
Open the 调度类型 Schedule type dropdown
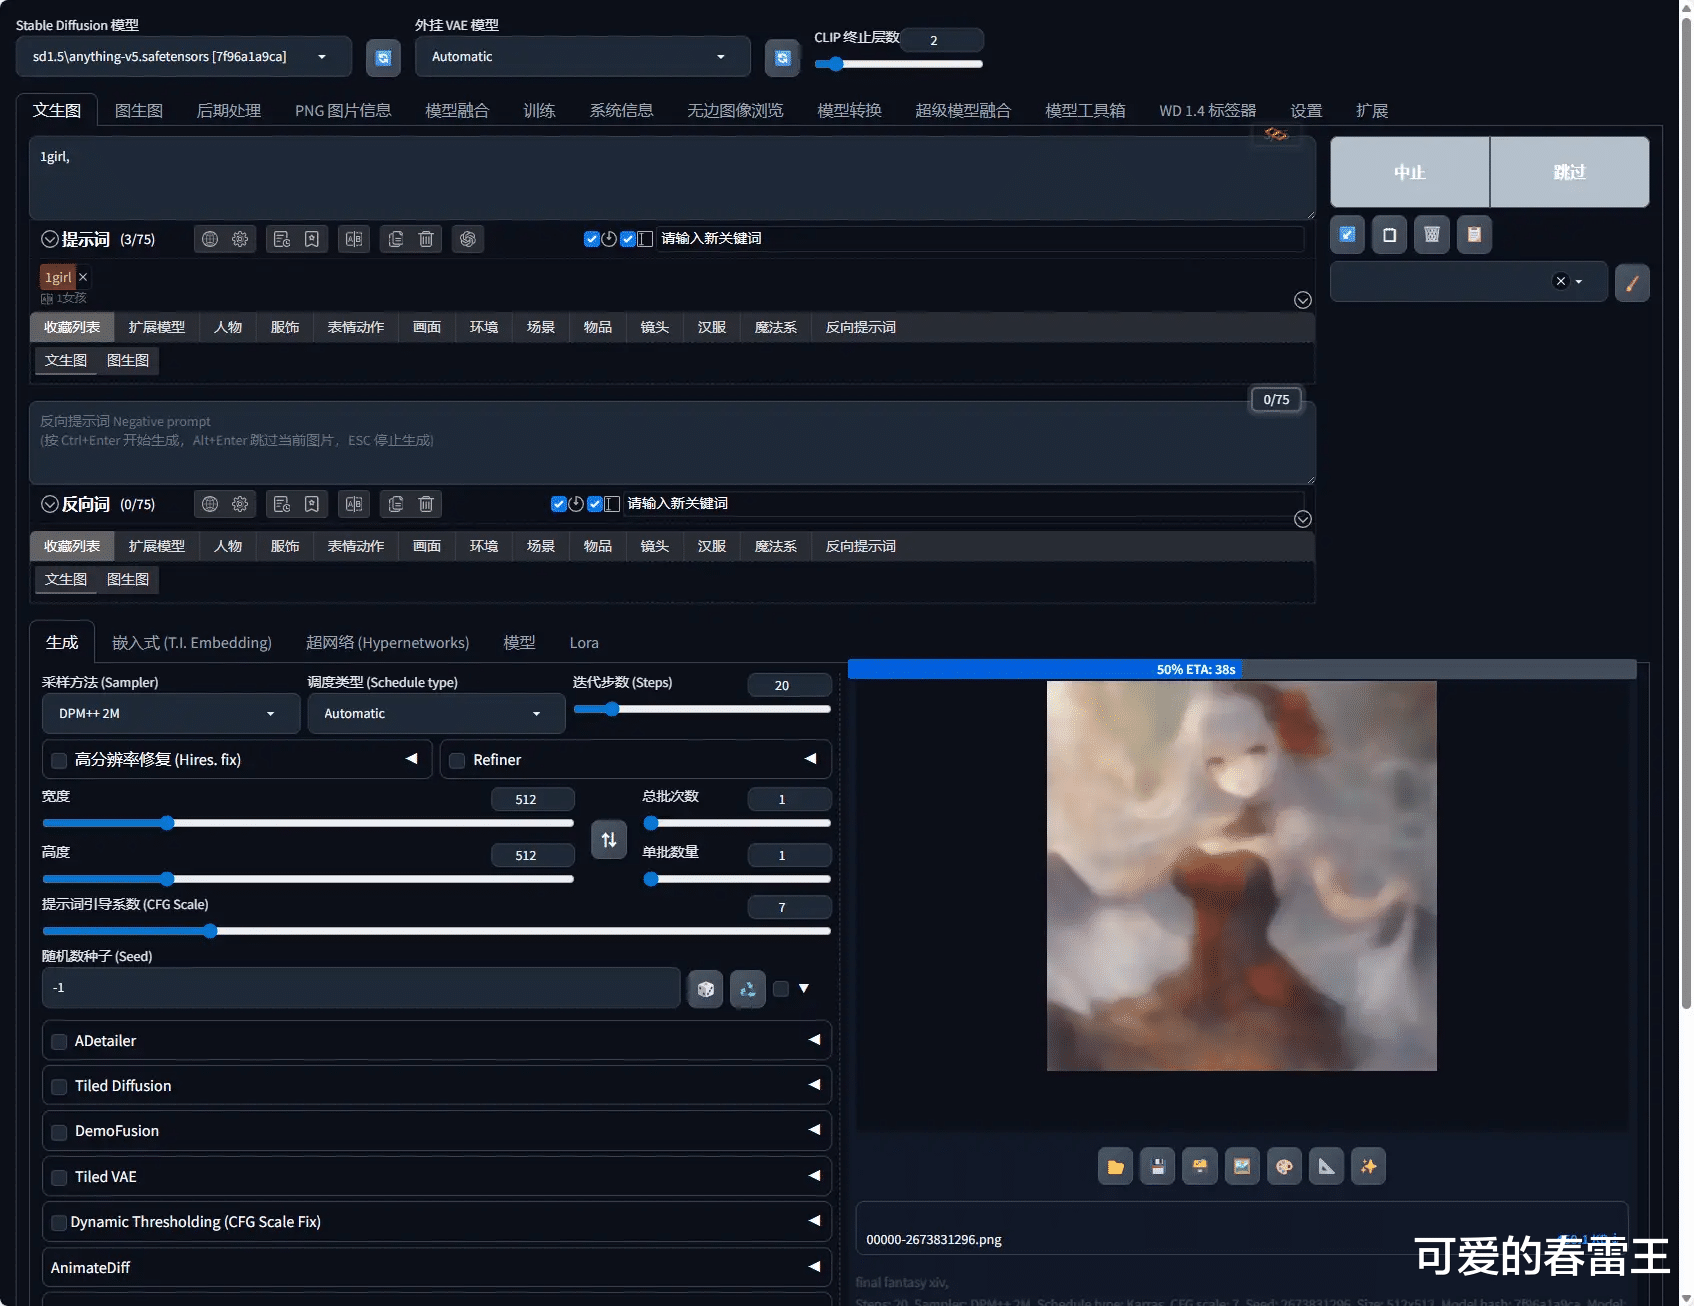pos(436,714)
